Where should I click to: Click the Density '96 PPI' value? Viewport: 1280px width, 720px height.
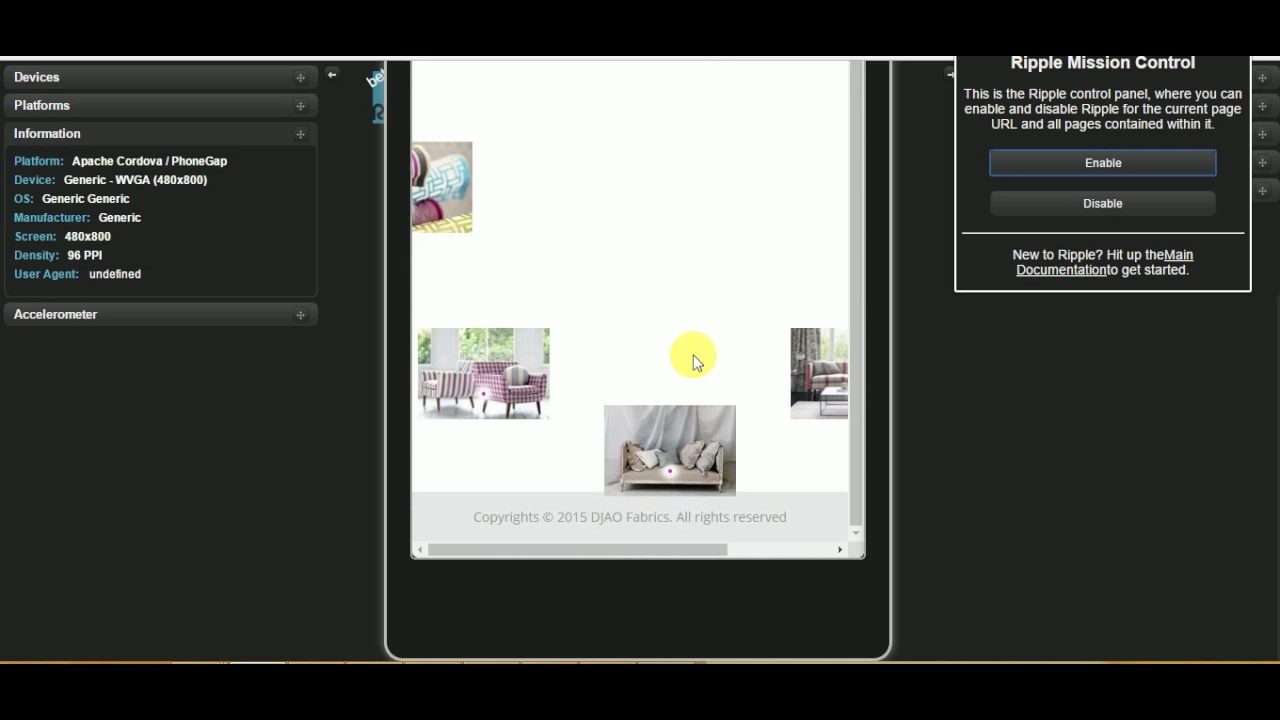click(85, 256)
